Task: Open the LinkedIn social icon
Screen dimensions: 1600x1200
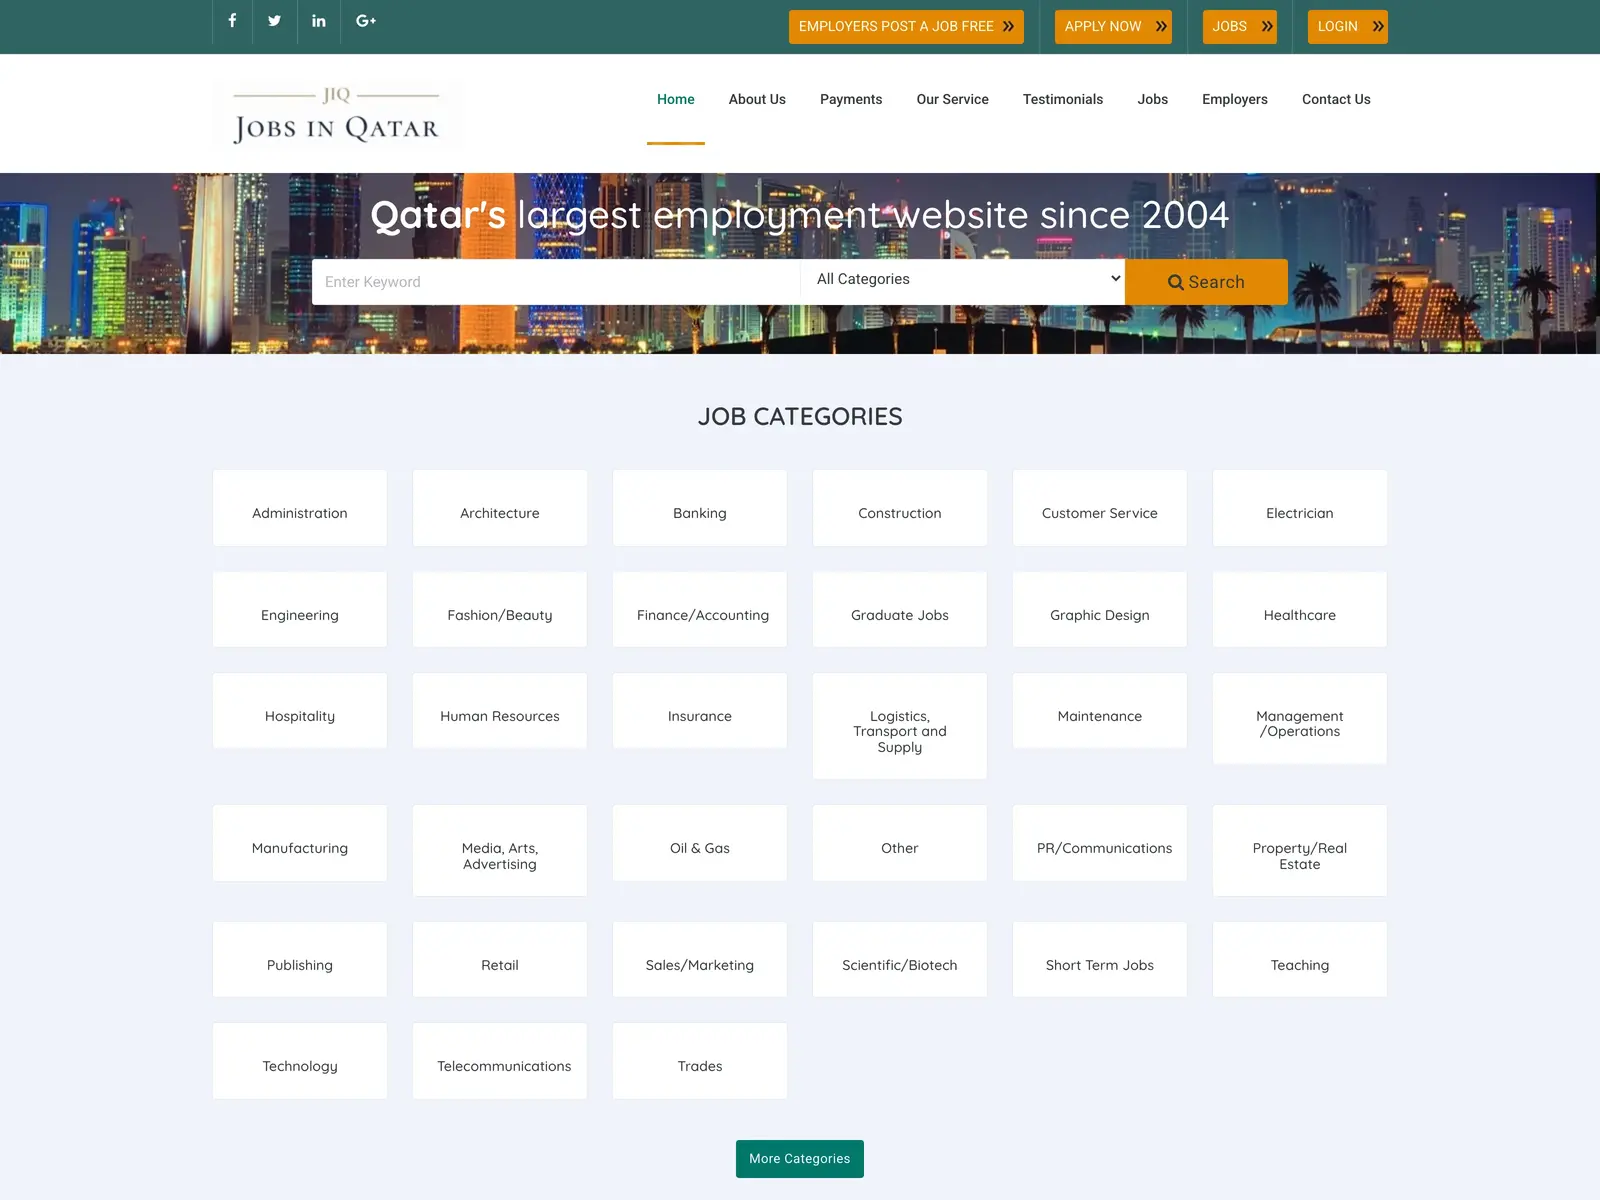Action: click(319, 21)
